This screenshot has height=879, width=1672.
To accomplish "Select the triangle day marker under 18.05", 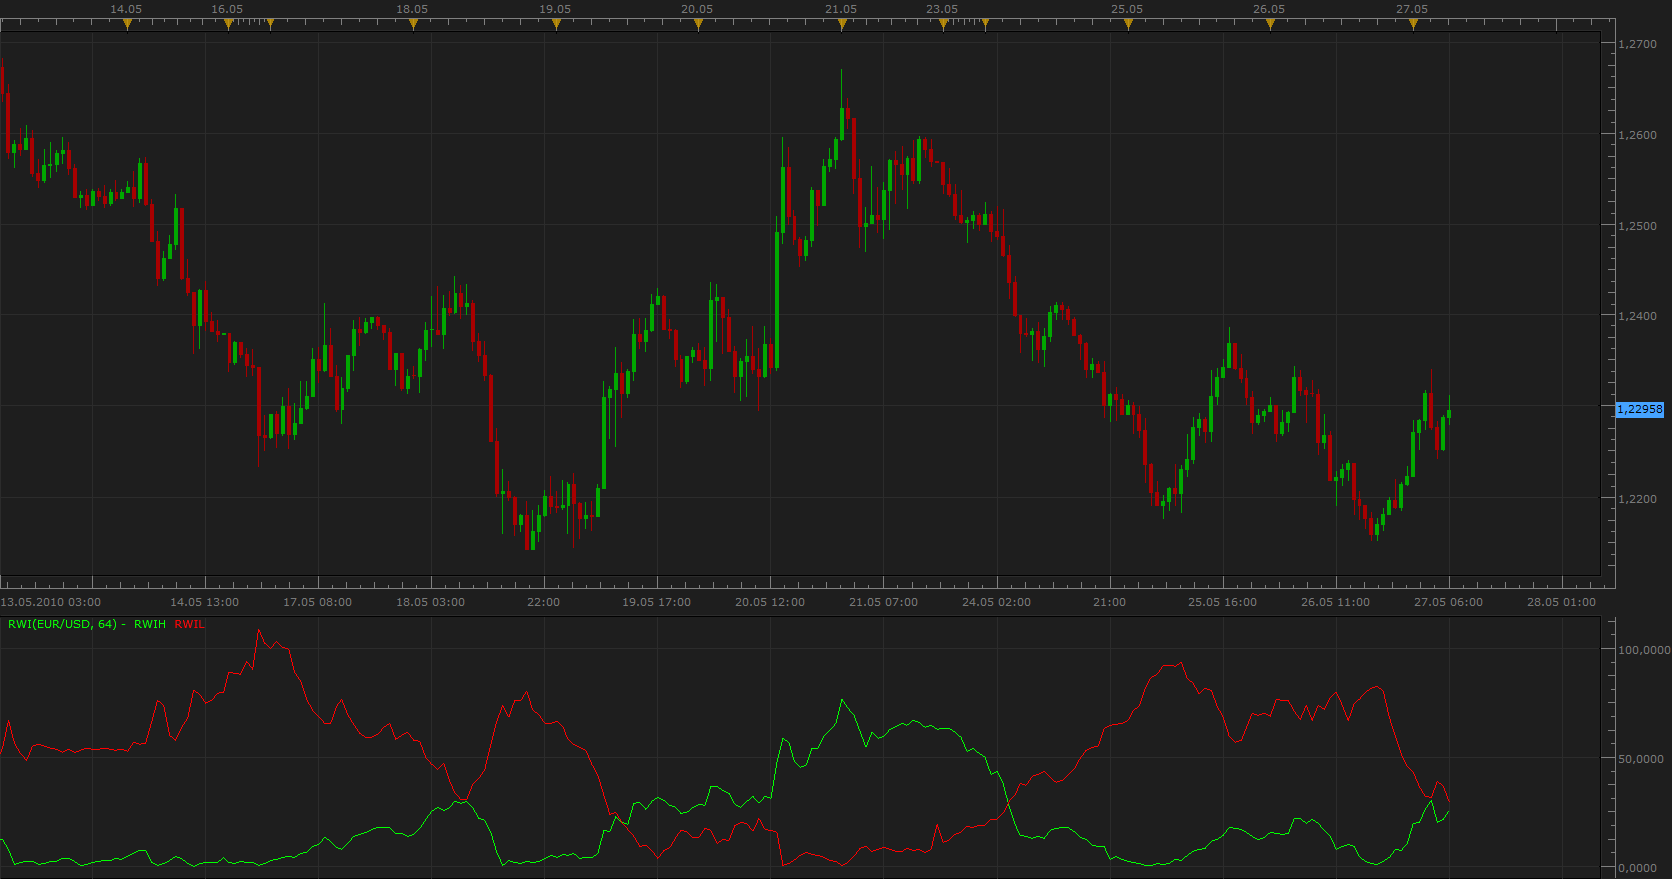I will coord(413,25).
